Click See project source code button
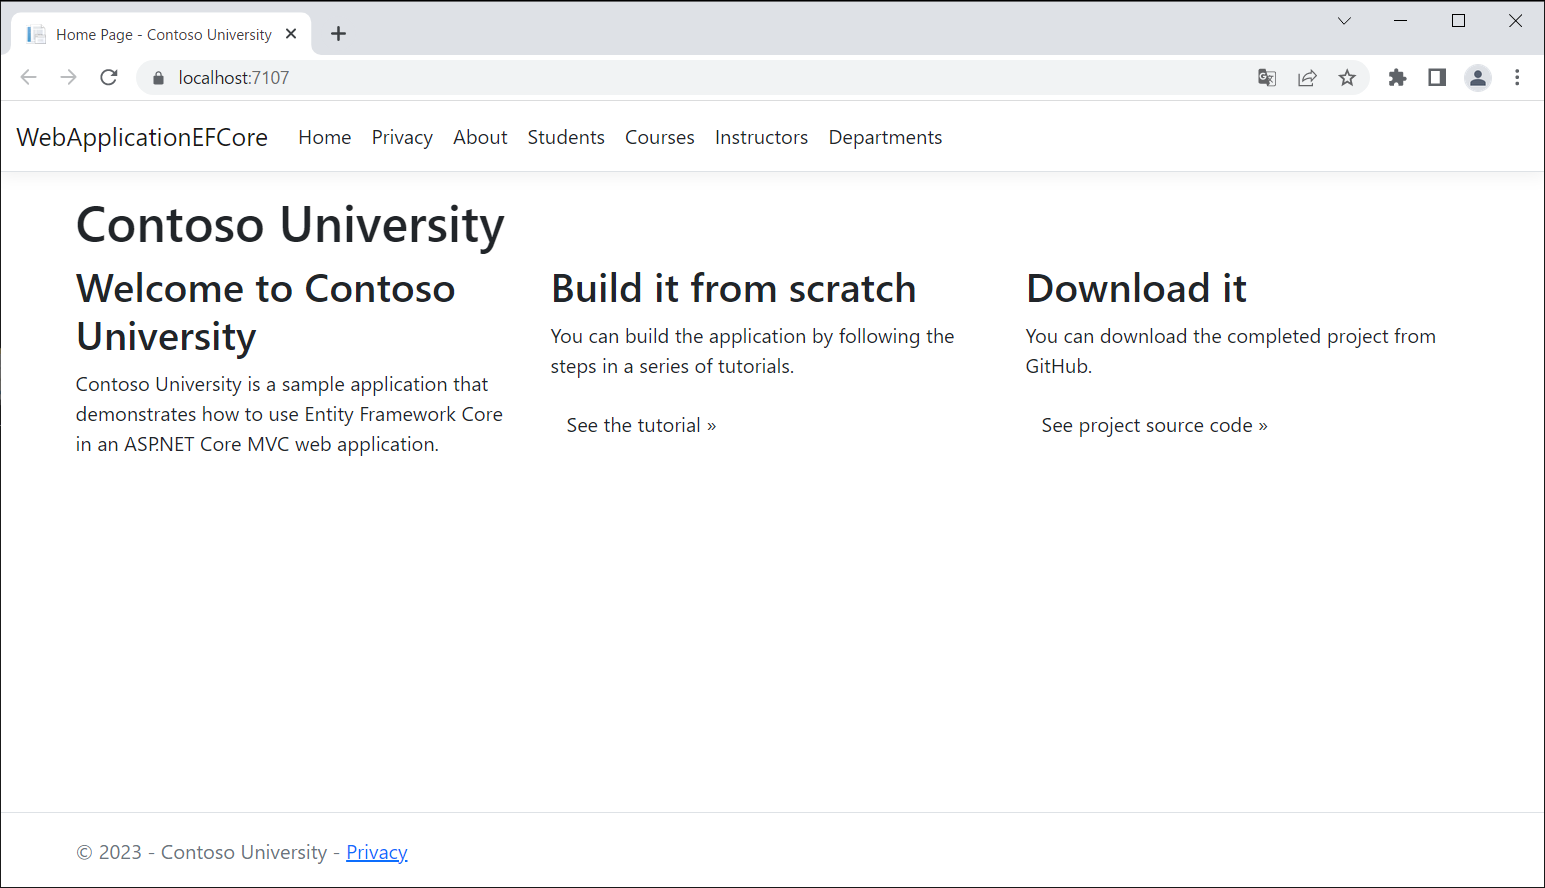The height and width of the screenshot is (888, 1545). pyautogui.click(x=1154, y=425)
